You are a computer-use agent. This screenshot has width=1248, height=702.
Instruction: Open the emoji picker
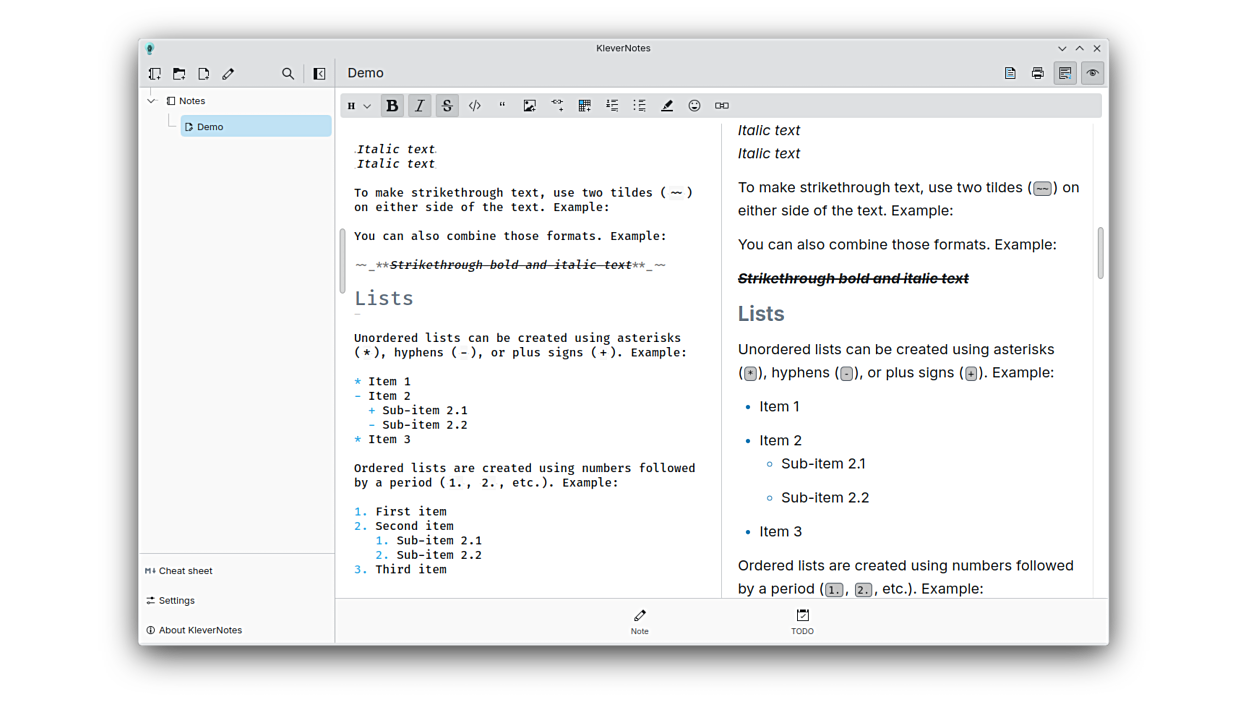(694, 106)
